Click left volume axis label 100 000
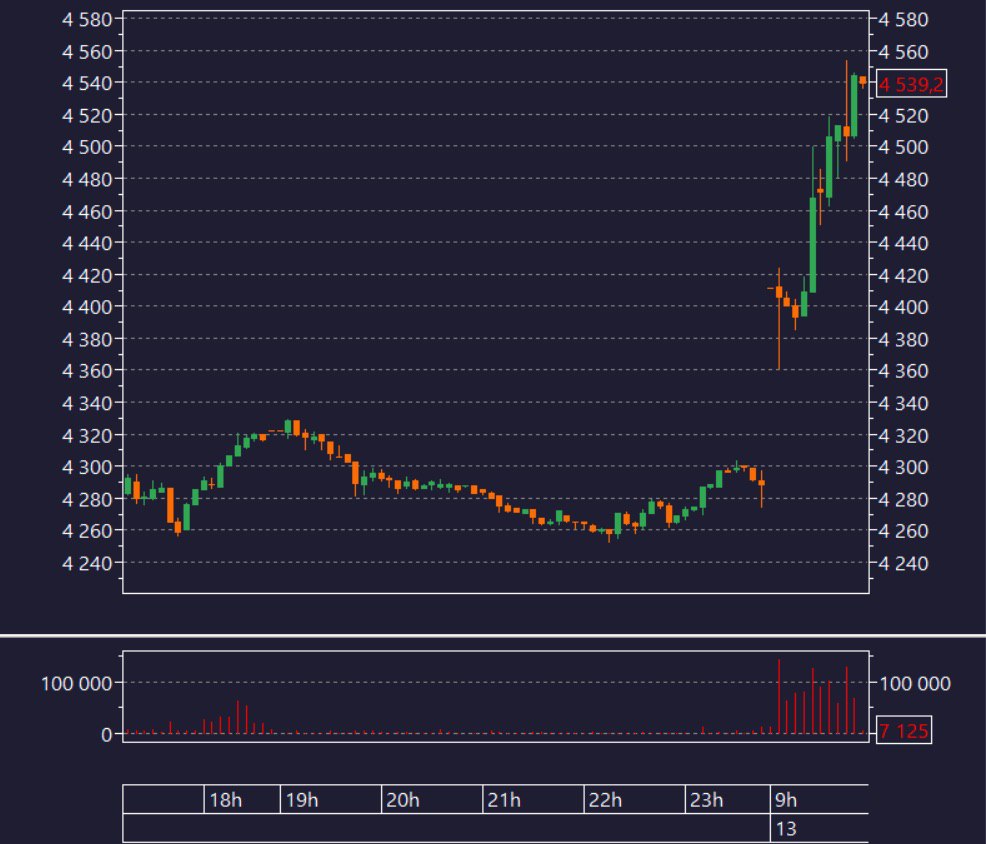The image size is (986, 844). pyautogui.click(x=77, y=683)
